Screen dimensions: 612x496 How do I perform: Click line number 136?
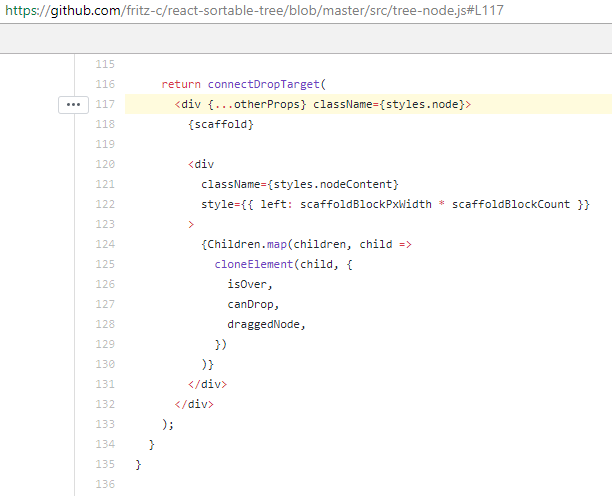[104, 484]
